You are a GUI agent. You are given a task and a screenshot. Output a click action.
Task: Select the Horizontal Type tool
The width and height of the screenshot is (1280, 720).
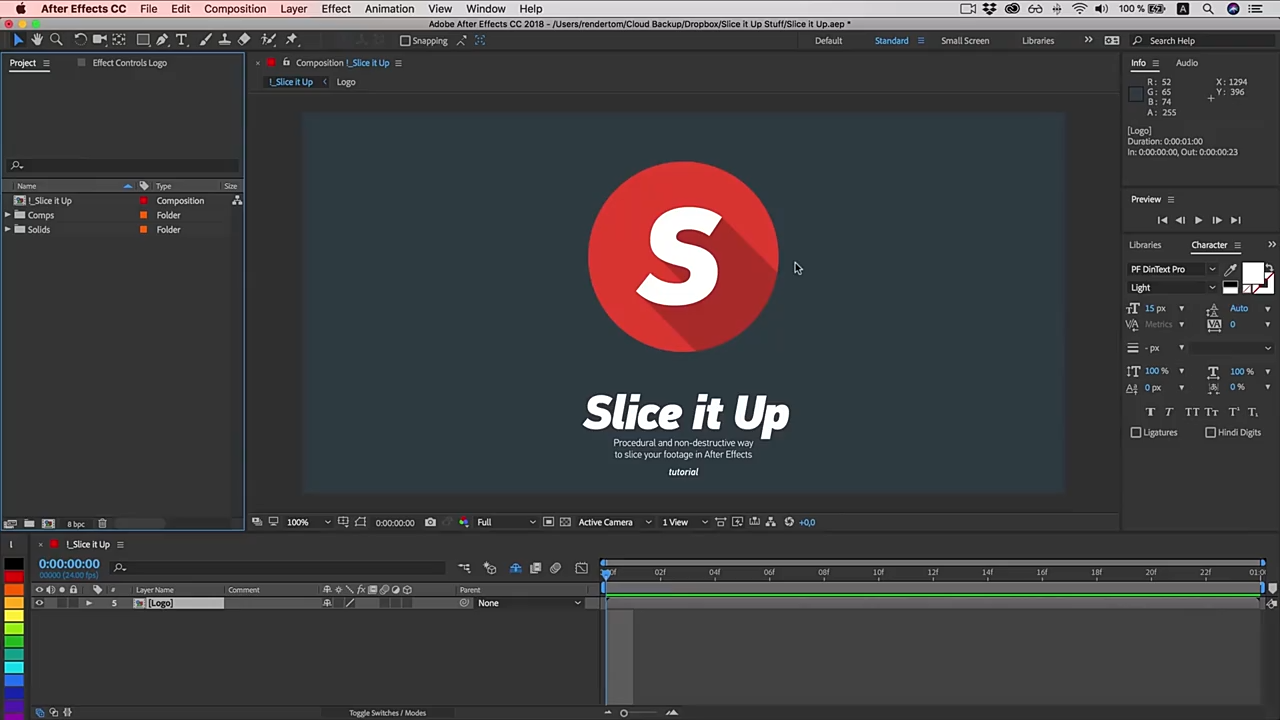[182, 40]
